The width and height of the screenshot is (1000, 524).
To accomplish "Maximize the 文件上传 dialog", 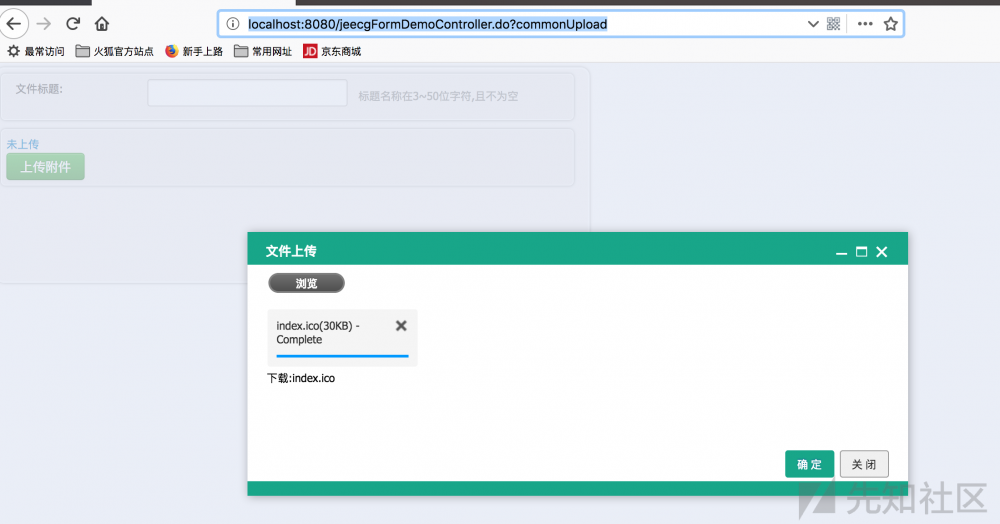I will (x=862, y=252).
